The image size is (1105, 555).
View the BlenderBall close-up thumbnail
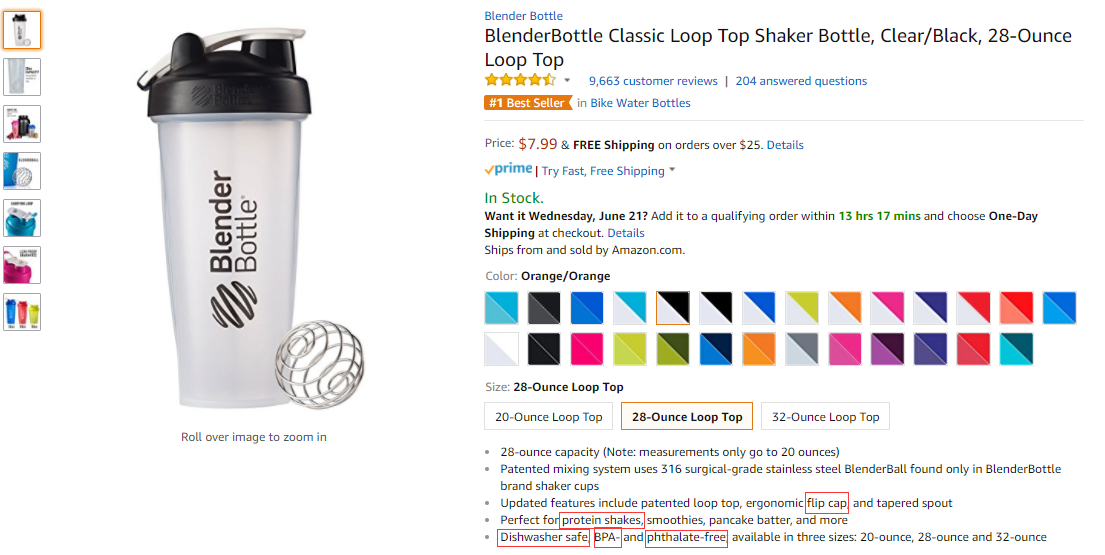pyautogui.click(x=22, y=171)
